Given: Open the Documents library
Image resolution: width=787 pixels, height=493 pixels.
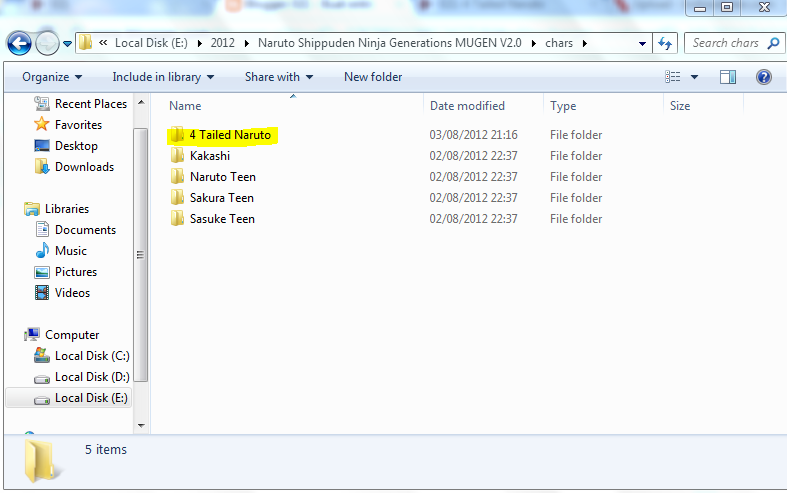Looking at the screenshot, I should (x=75, y=230).
